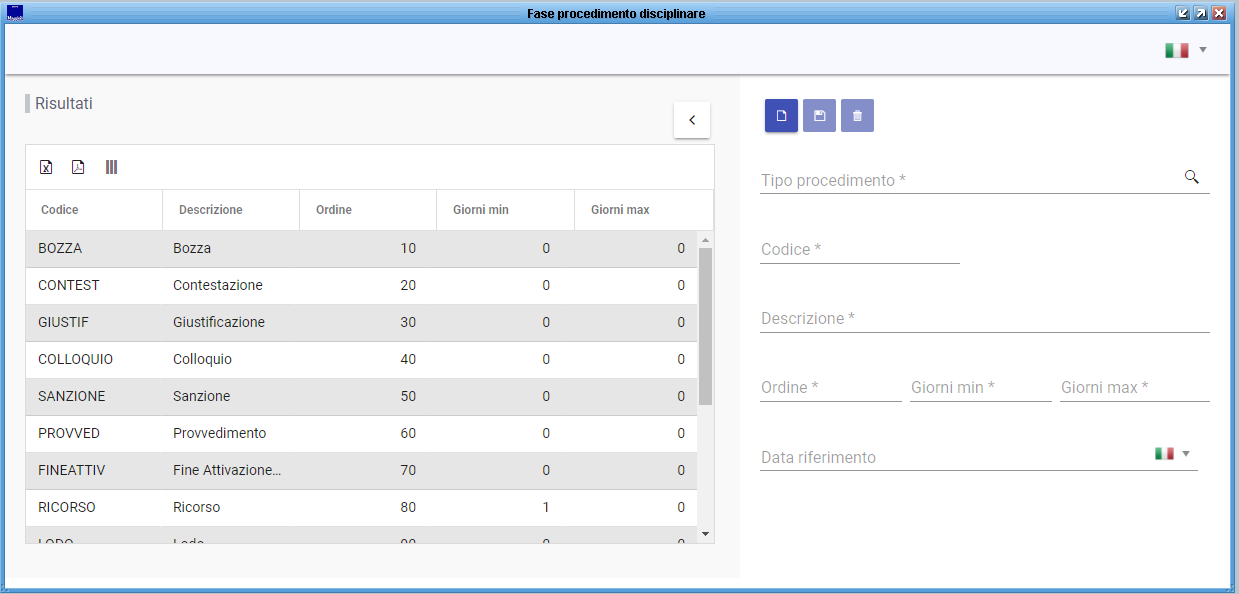This screenshot has height=594, width=1239.
Task: Sort by Giorni max column header
Action: coord(620,210)
